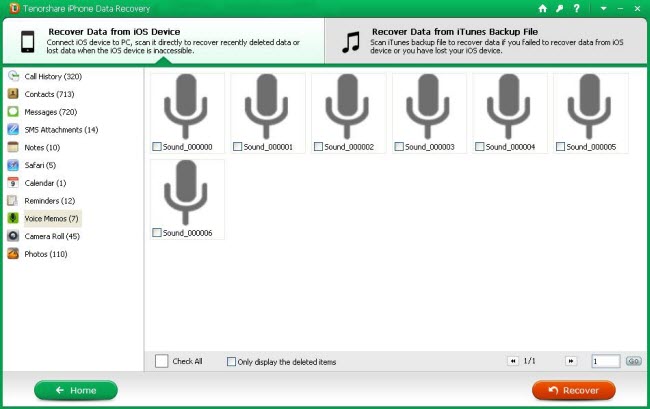The width and height of the screenshot is (650, 409).
Task: Switch to Recover Data from iOS Device tab
Action: (x=164, y=41)
